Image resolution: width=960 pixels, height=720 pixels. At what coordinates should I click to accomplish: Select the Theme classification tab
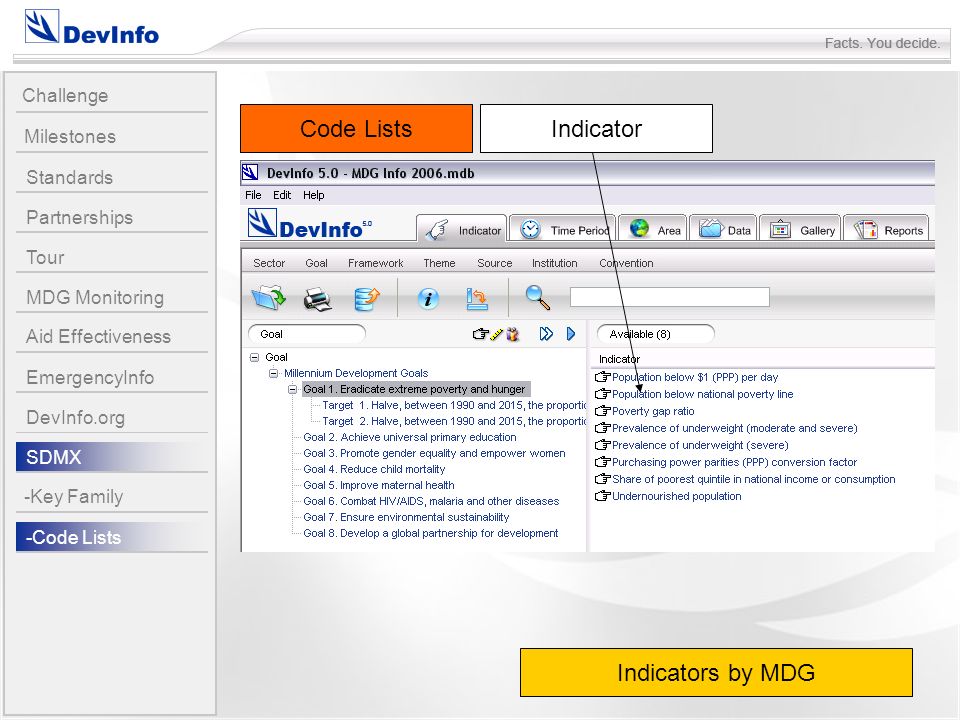(x=439, y=263)
